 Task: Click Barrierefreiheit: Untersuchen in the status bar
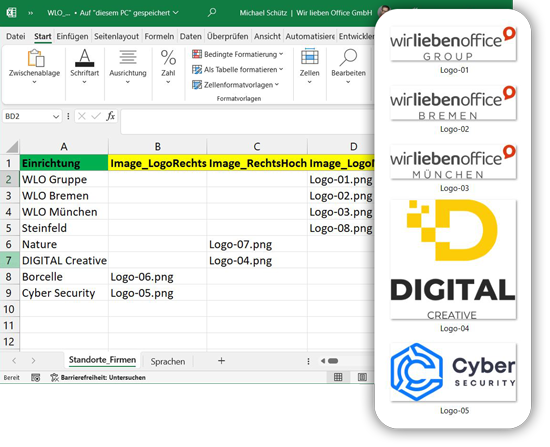coord(98,378)
